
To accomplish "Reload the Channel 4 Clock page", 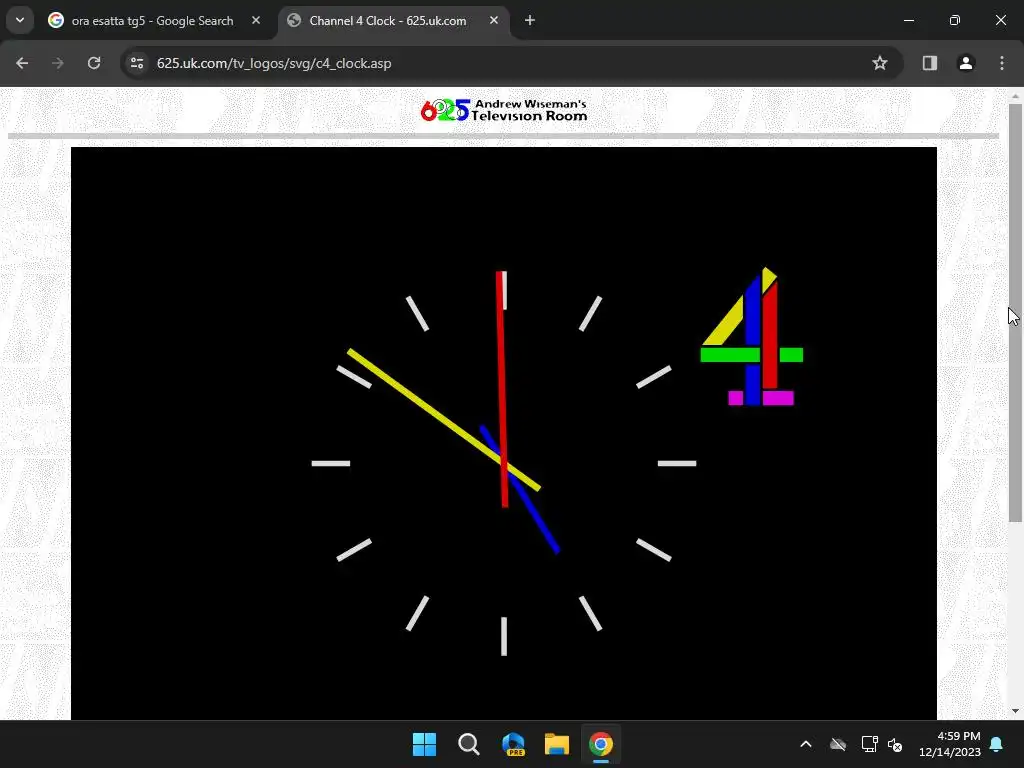I will (94, 63).
